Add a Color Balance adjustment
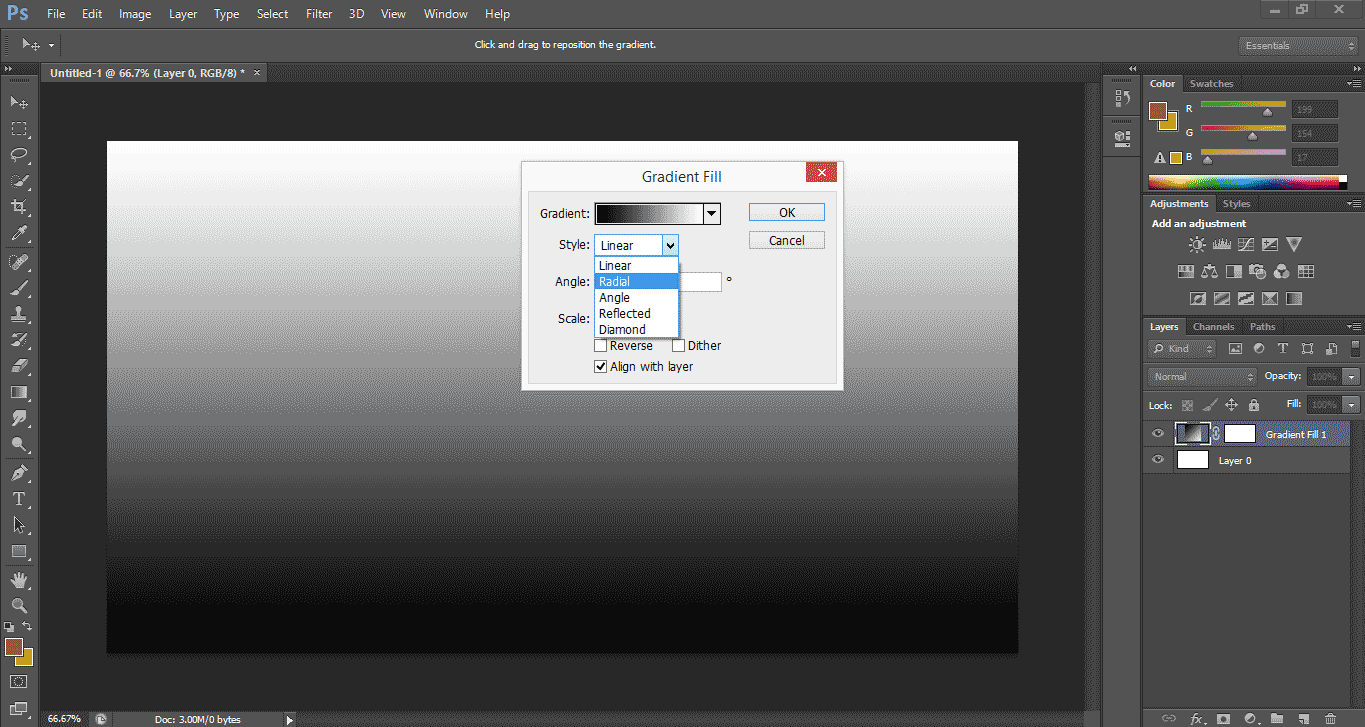Screen dimensions: 1365x727 point(1210,271)
